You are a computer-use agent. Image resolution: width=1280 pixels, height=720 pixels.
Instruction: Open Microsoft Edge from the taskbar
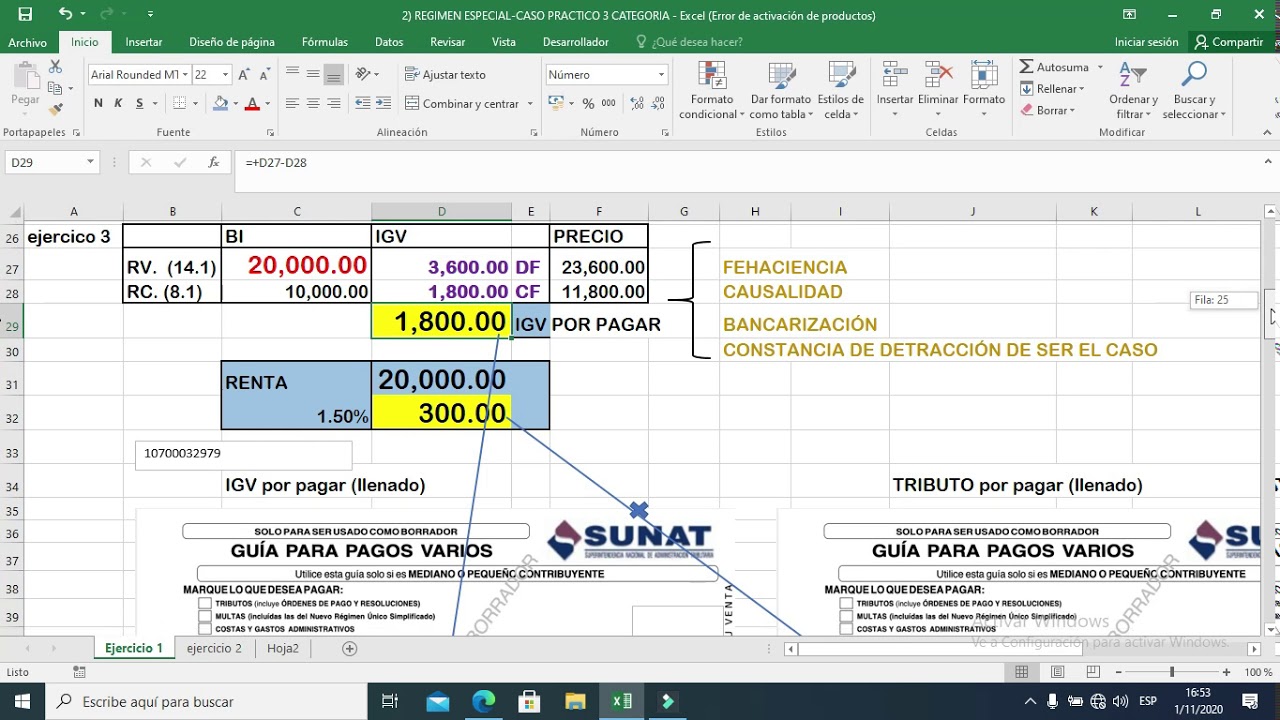pyautogui.click(x=484, y=701)
